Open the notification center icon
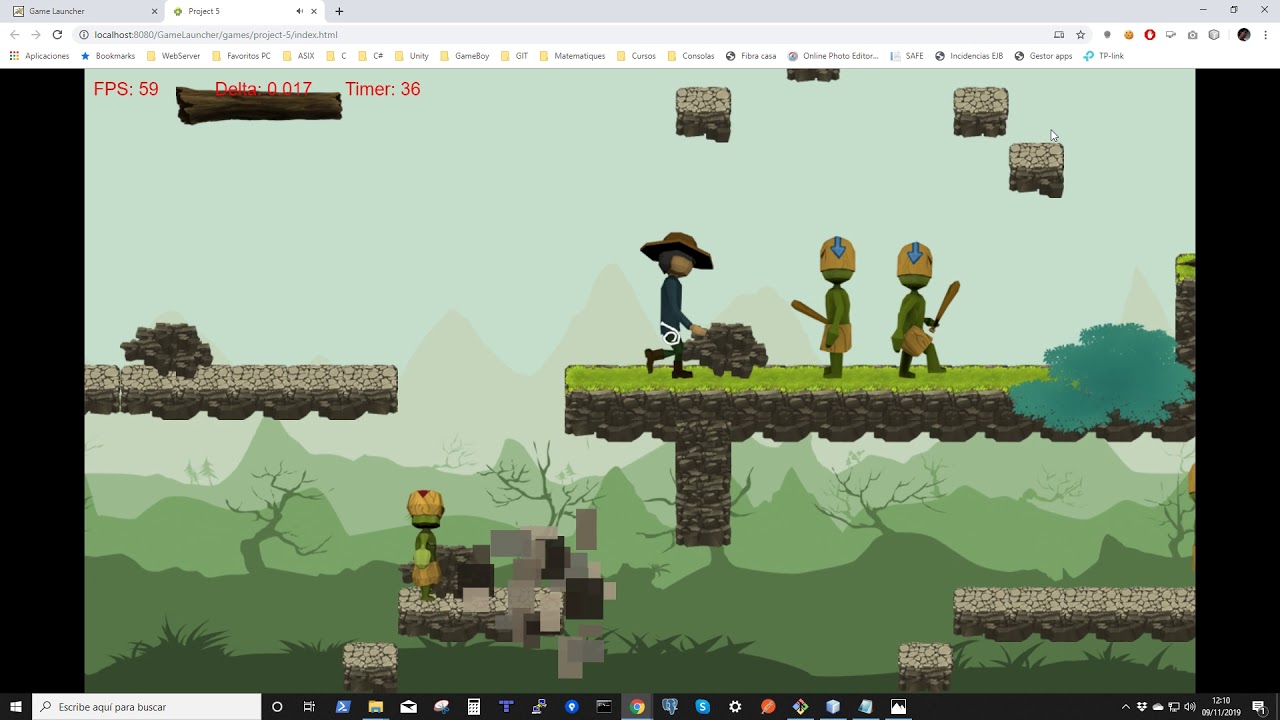This screenshot has height=720, width=1280. (1259, 707)
